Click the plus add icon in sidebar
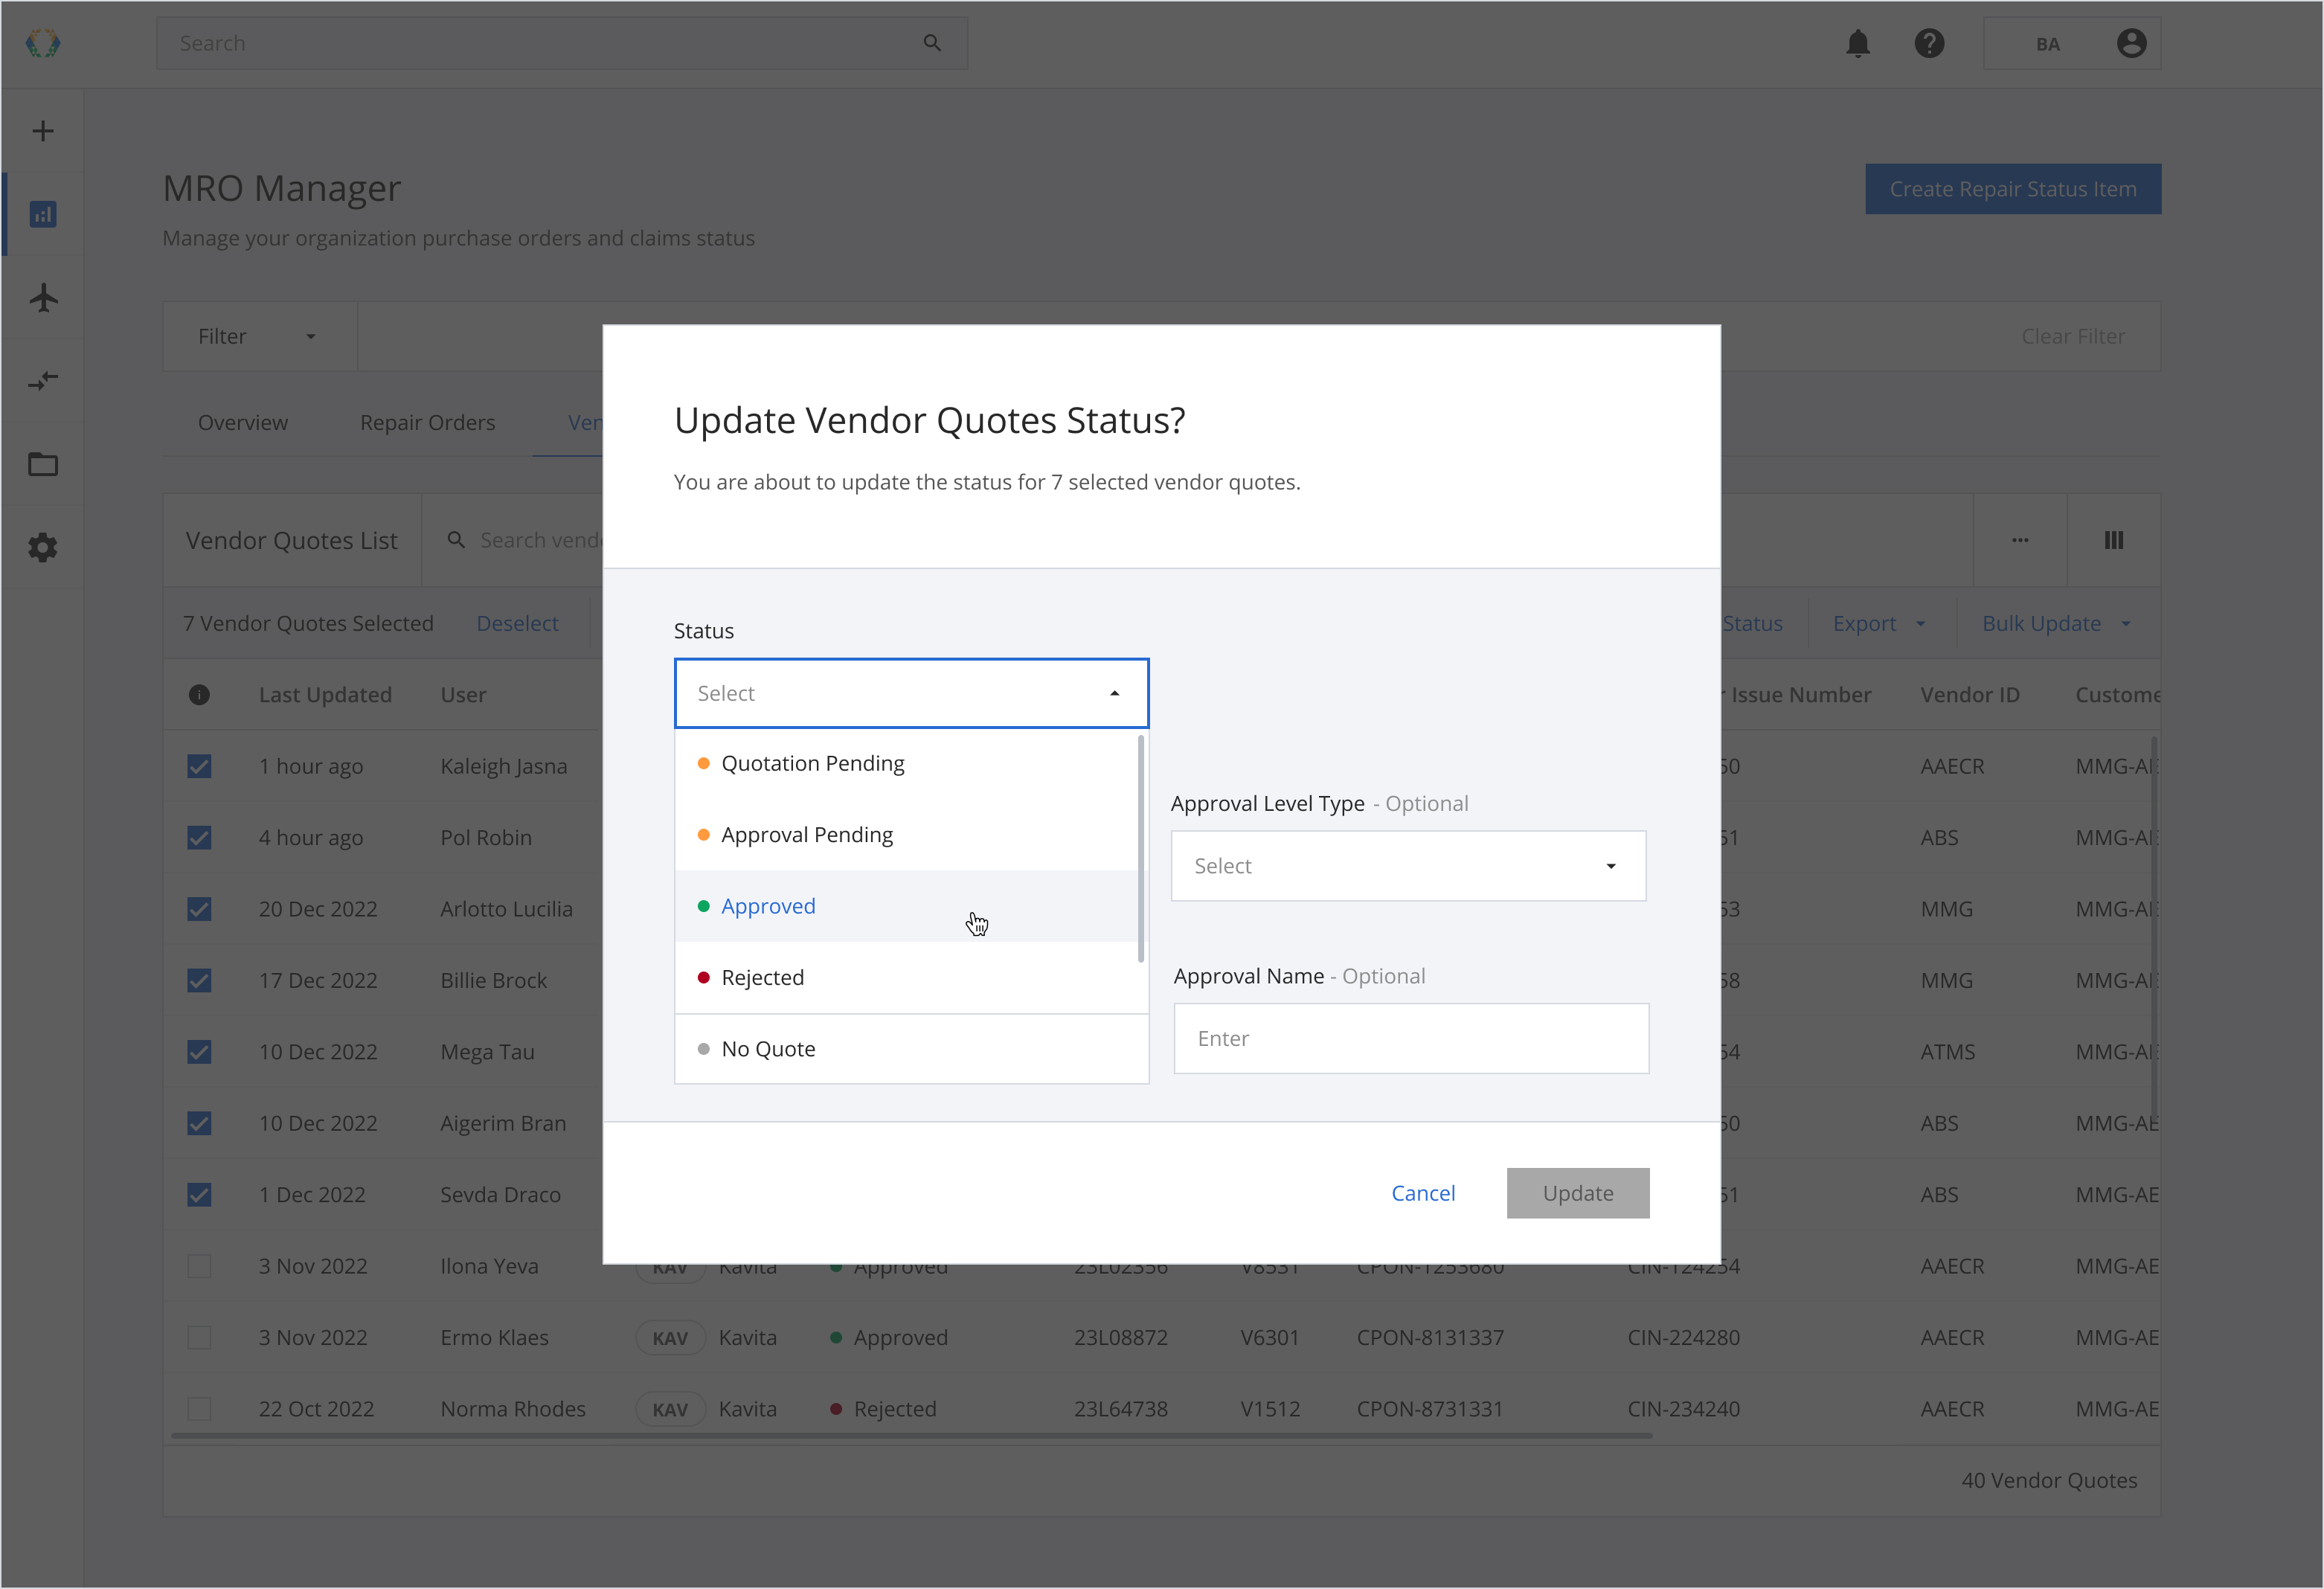The image size is (2324, 1589). click(43, 131)
